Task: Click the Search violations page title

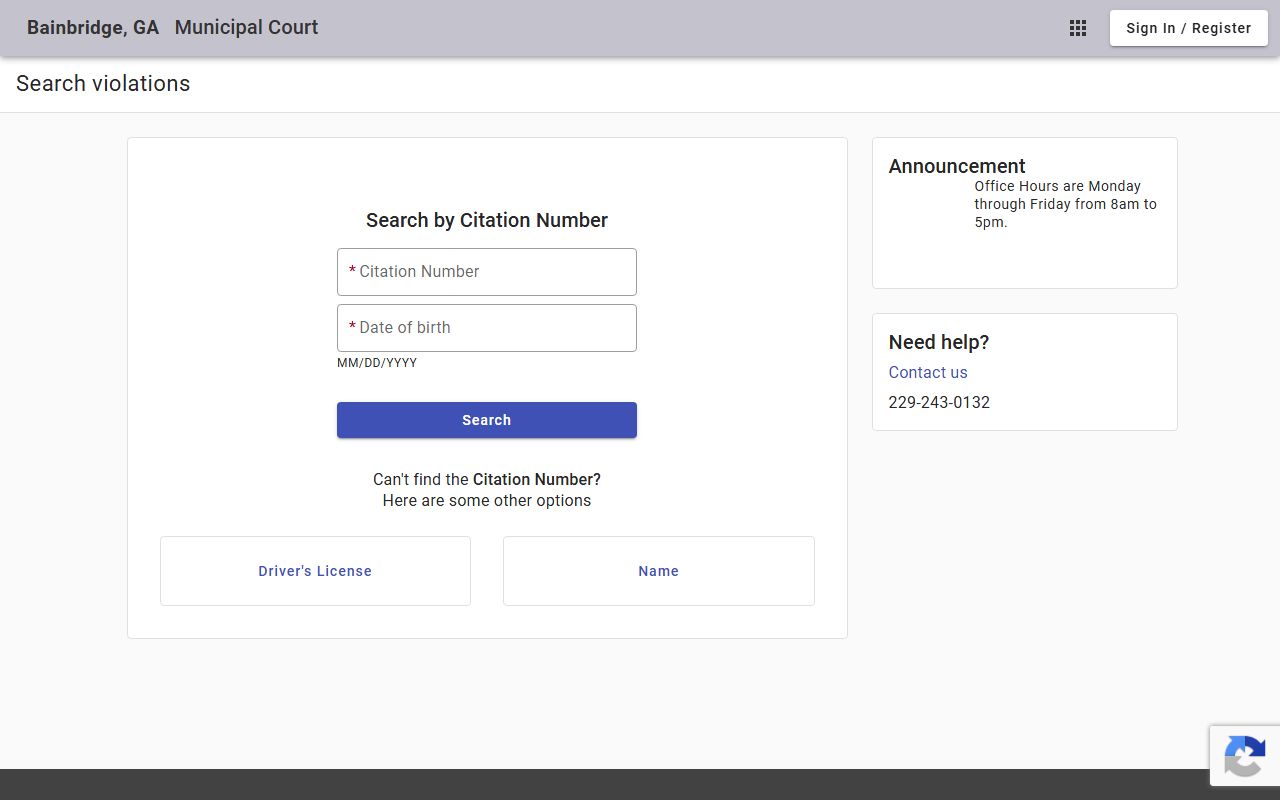Action: tap(103, 84)
